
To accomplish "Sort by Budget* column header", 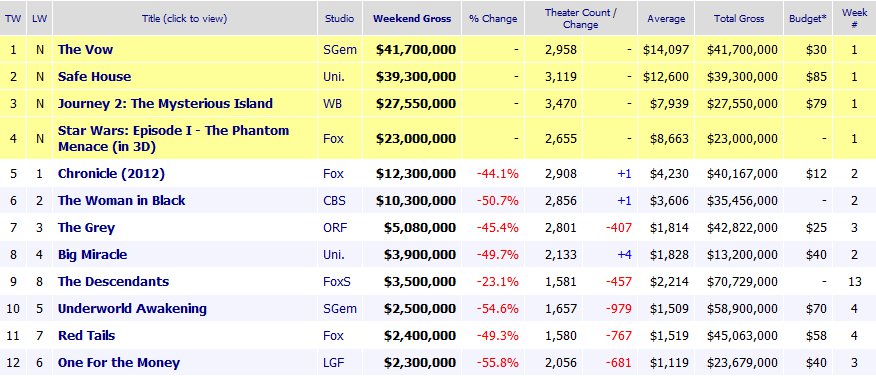I will [807, 18].
